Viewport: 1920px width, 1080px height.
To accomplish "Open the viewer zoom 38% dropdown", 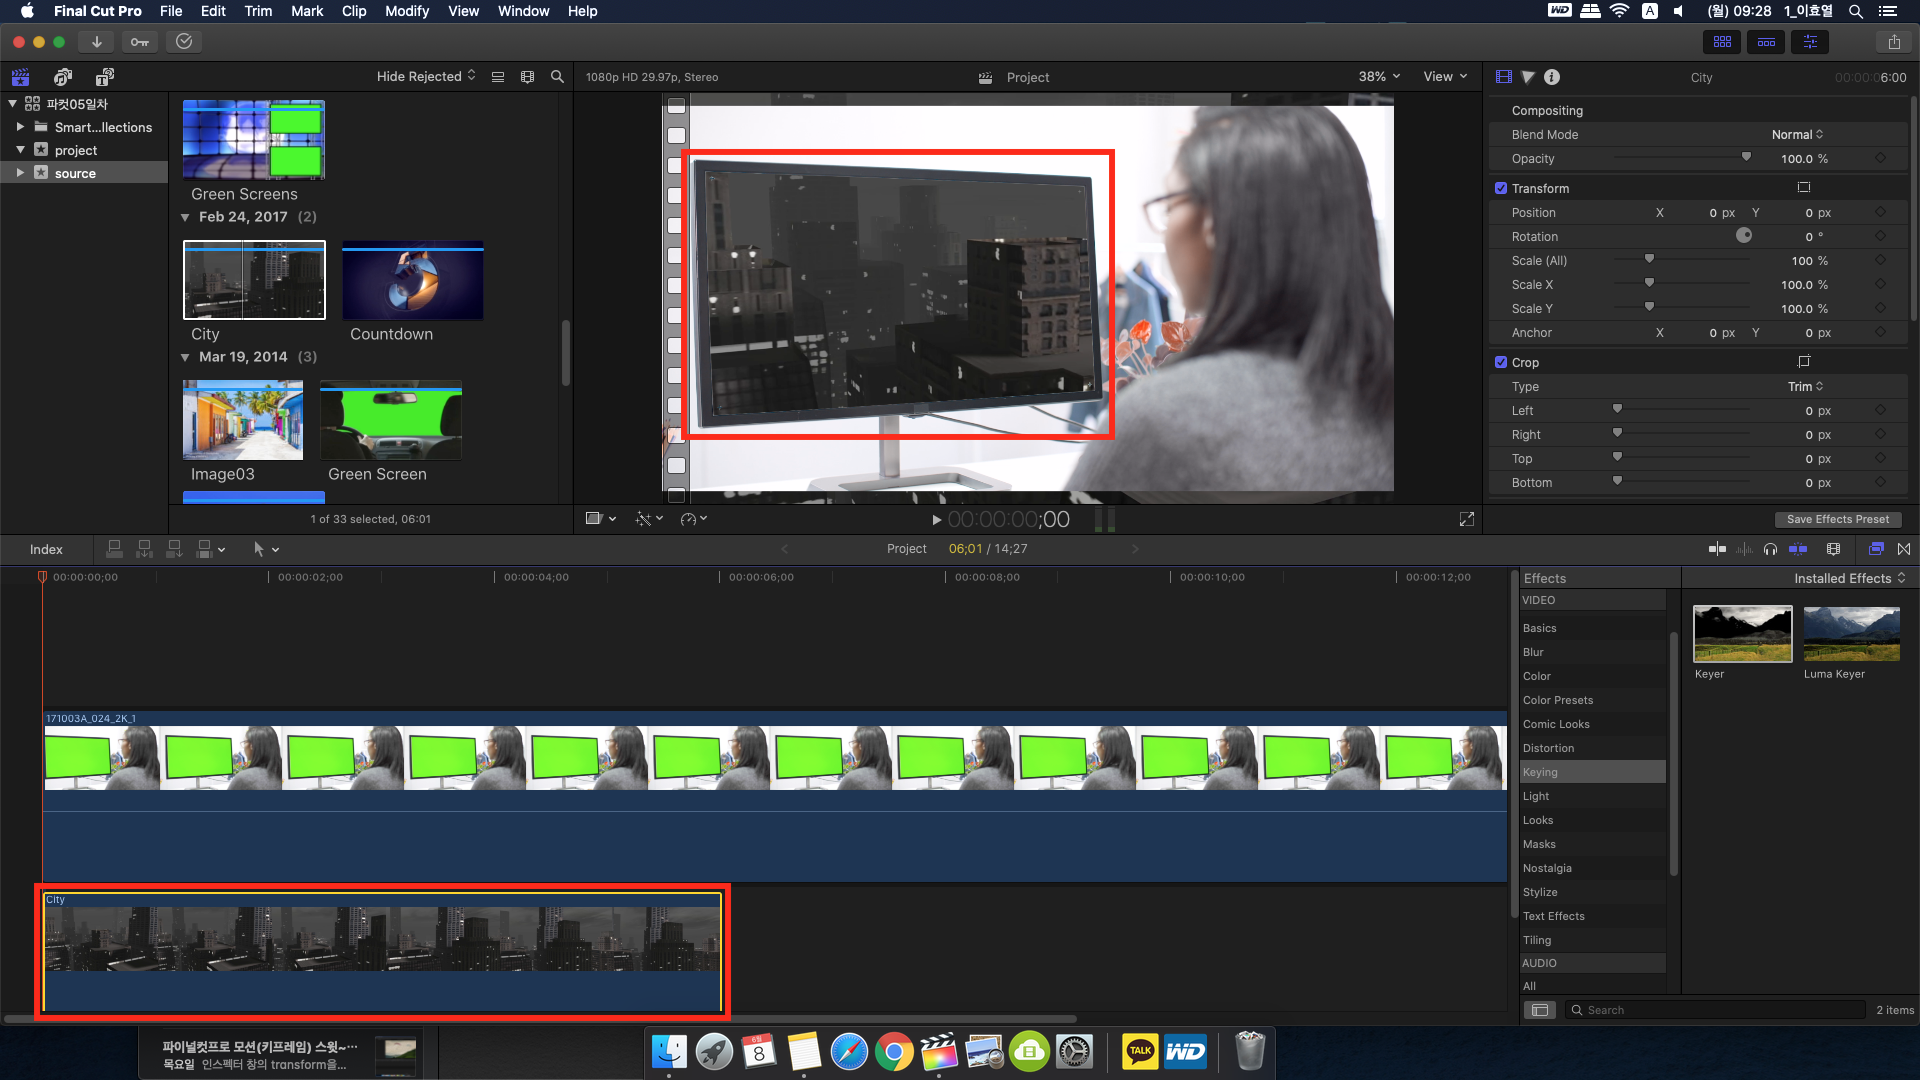I will [x=1379, y=77].
